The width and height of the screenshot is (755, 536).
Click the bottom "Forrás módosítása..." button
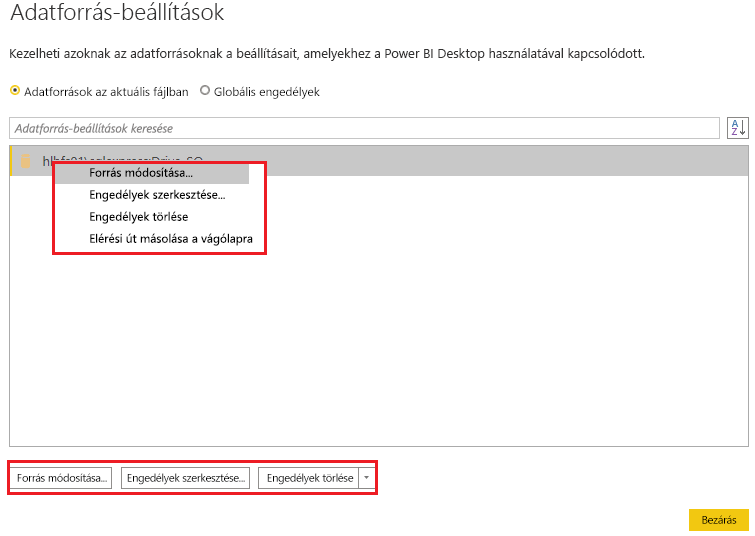(x=61, y=478)
